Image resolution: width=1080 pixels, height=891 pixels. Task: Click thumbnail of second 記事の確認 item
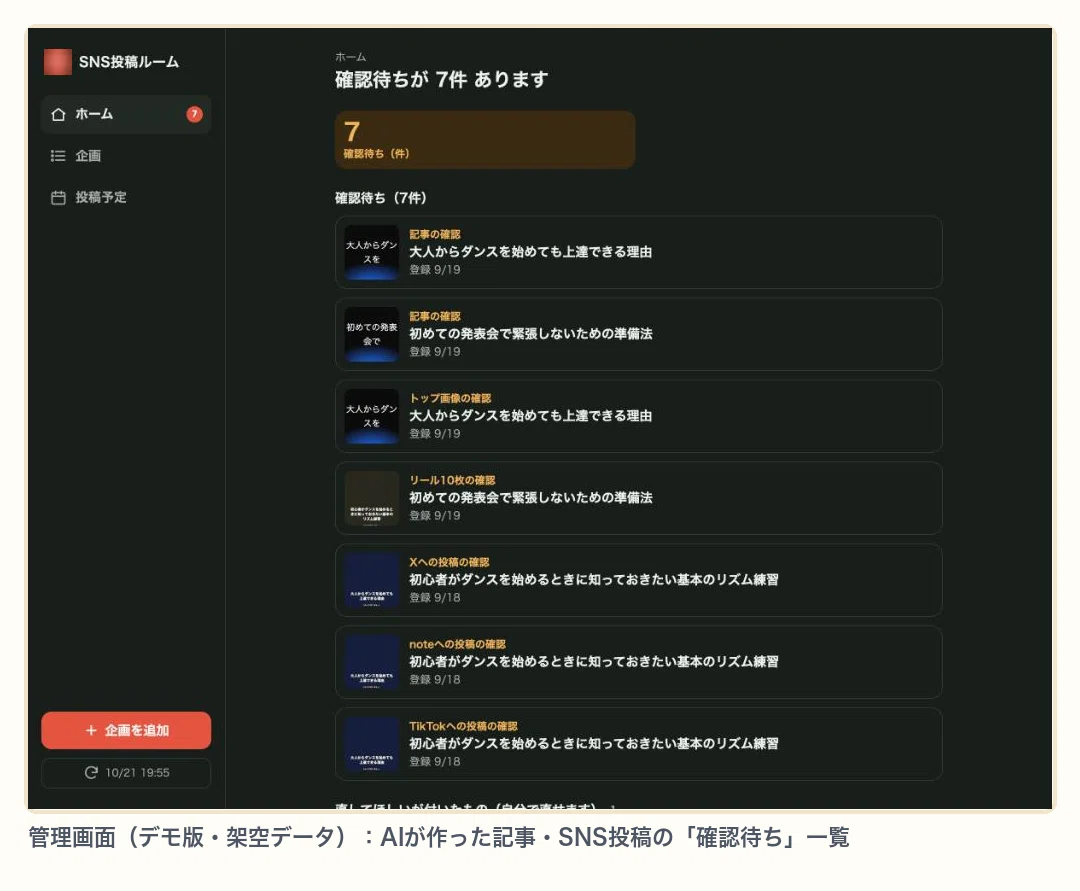[372, 334]
